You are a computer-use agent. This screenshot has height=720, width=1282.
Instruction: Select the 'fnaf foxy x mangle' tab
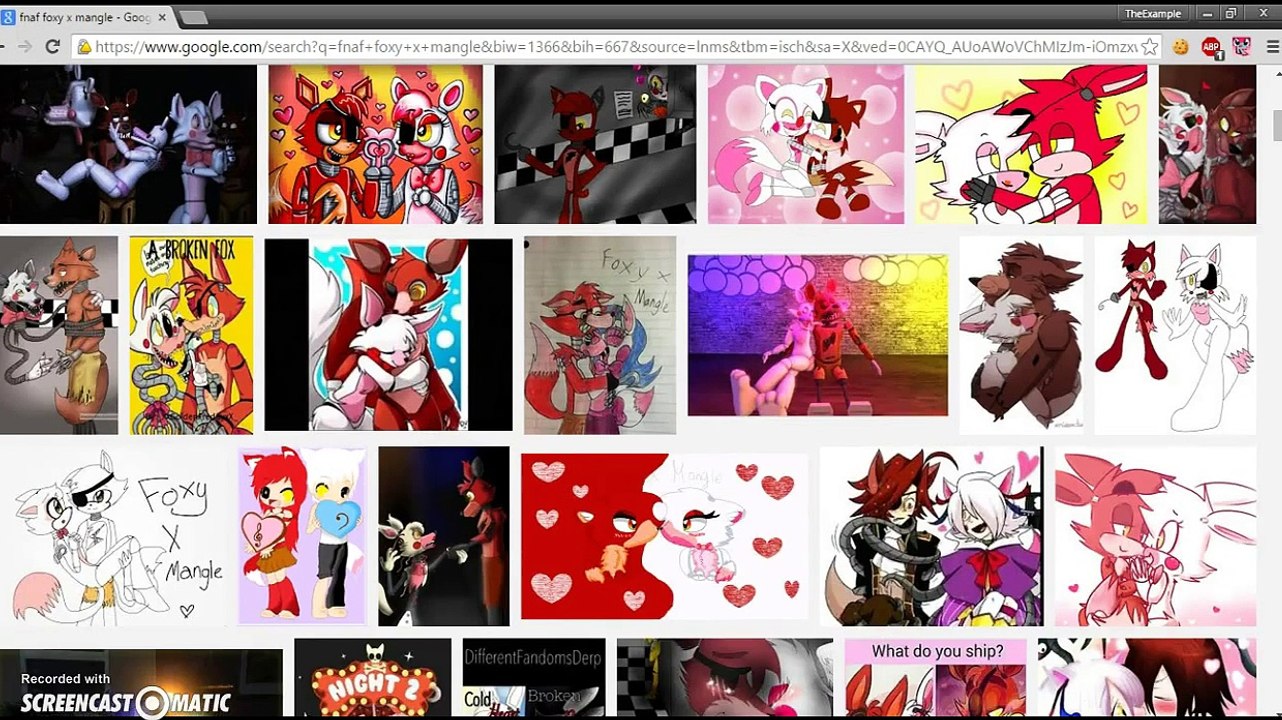click(82, 17)
